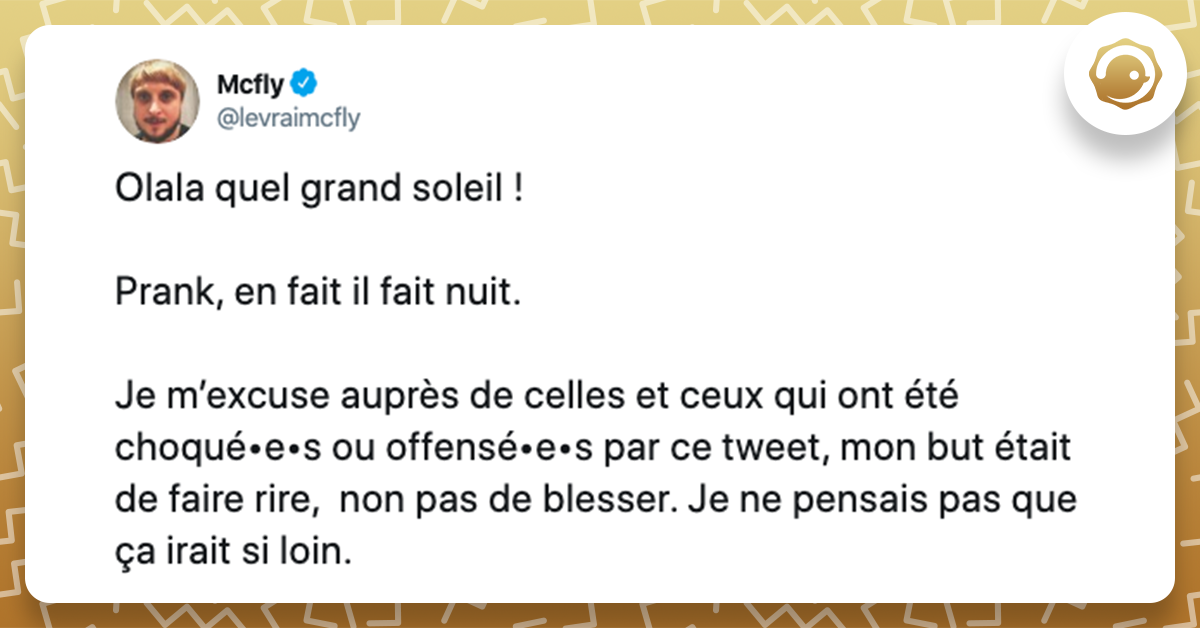The image size is (1200, 628).
Task: Click the final line "ça irait si loin."
Action: [234, 551]
